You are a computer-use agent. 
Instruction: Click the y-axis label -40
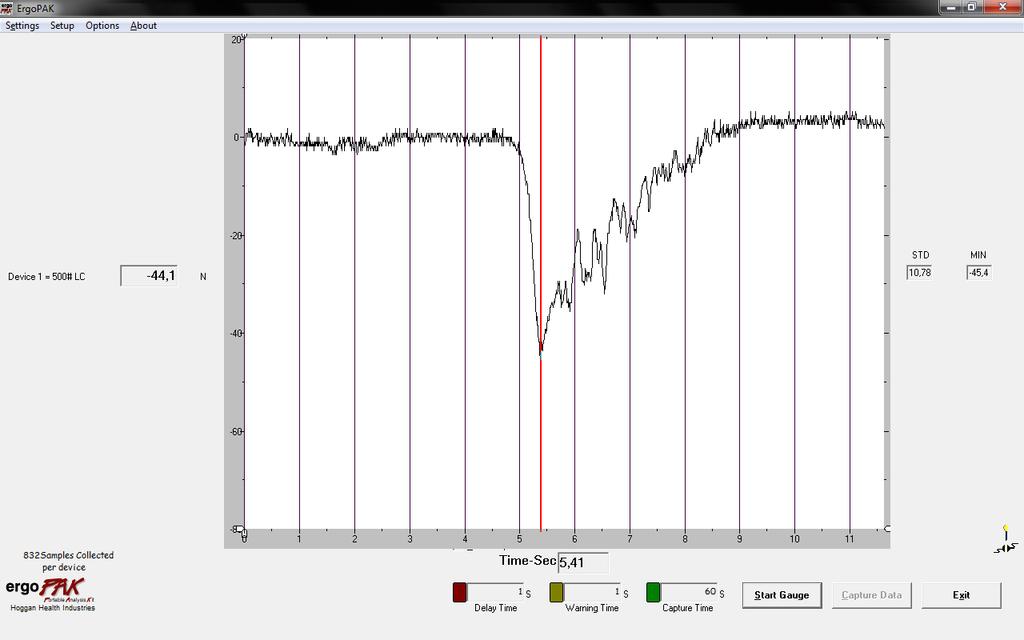(236, 333)
